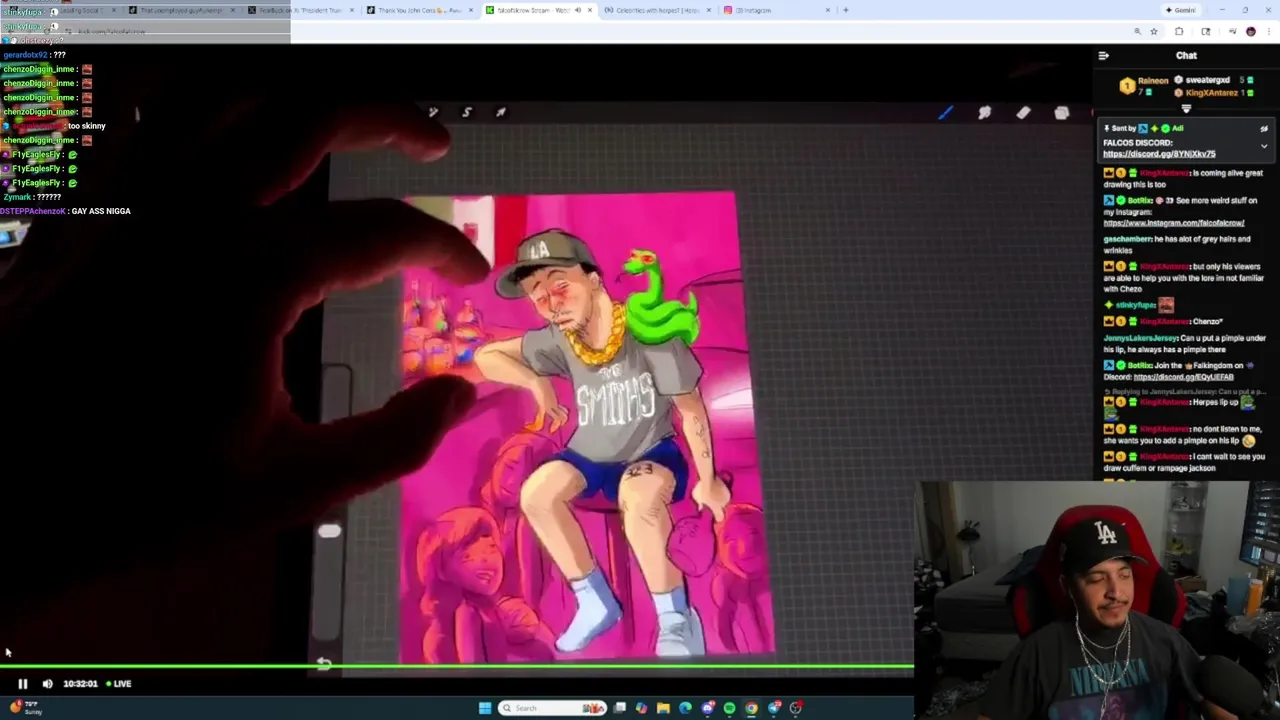Open the Chrome three-dot menu
The image size is (1280, 720).
pyautogui.click(x=1269, y=31)
